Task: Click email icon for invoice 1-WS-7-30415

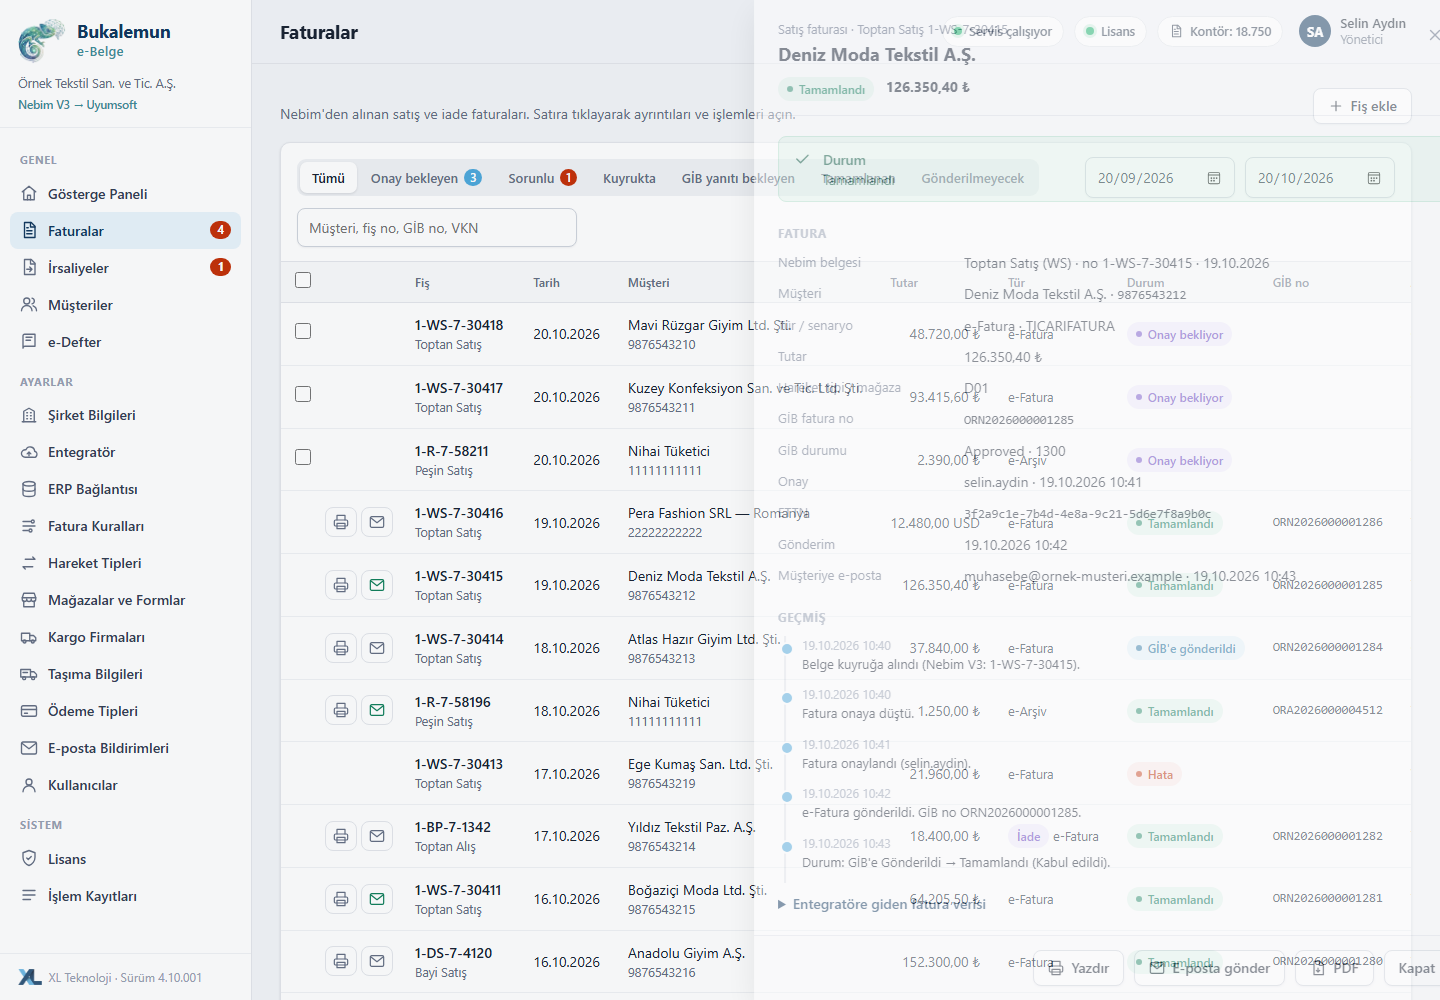Action: (377, 585)
